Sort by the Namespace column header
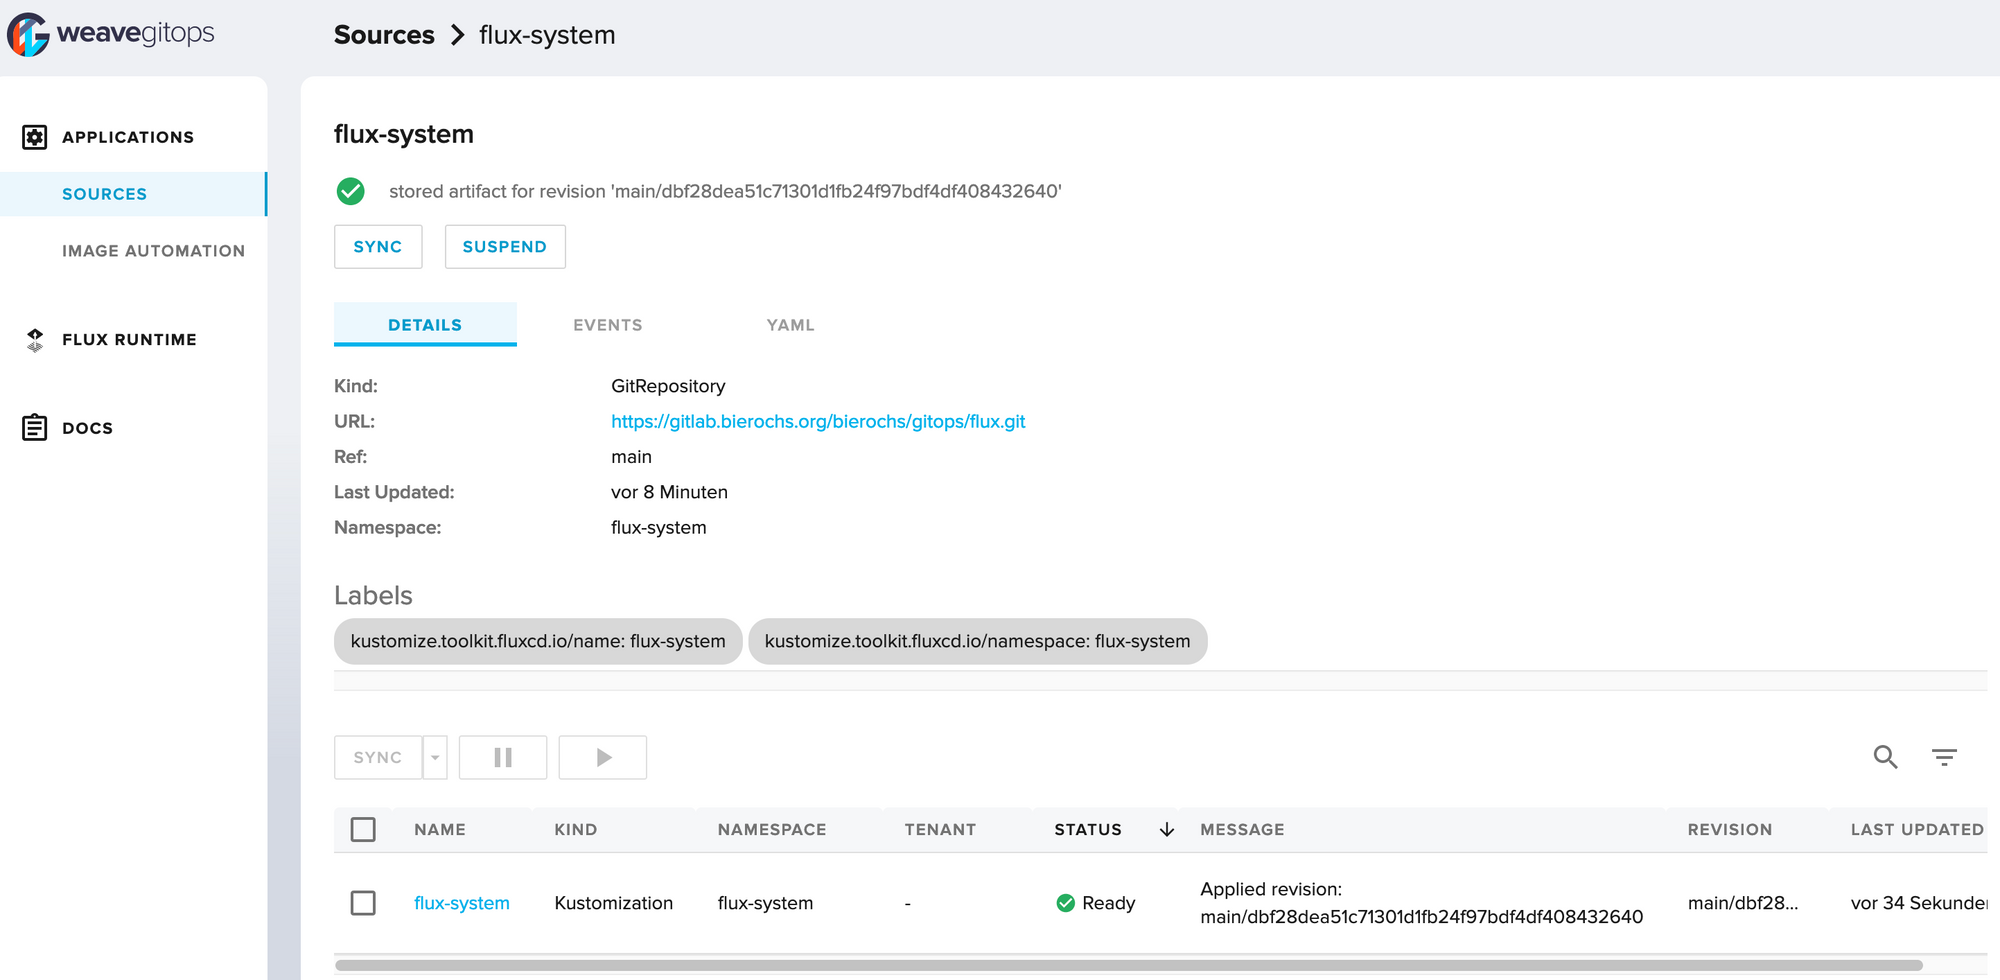 [x=772, y=830]
